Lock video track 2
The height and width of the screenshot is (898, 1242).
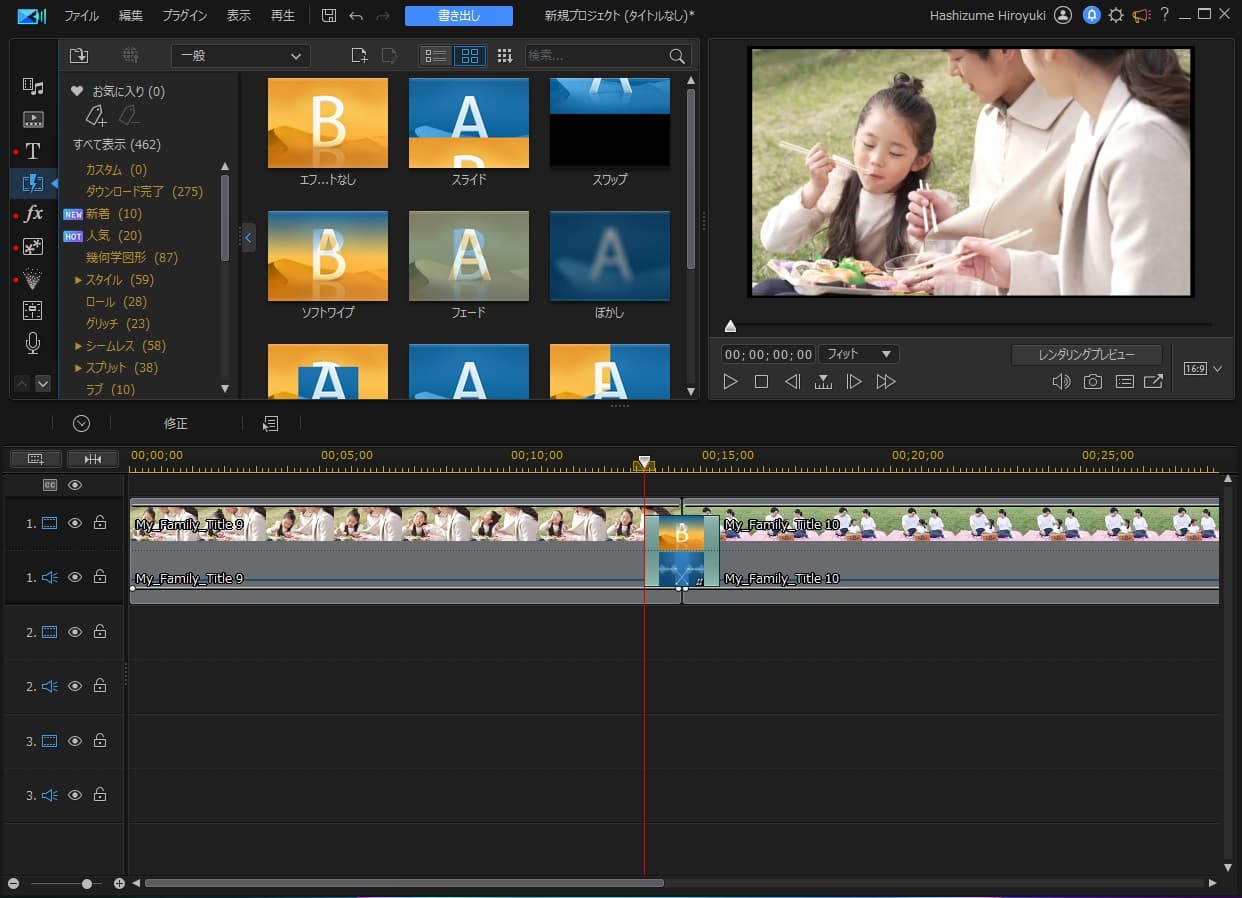[100, 632]
